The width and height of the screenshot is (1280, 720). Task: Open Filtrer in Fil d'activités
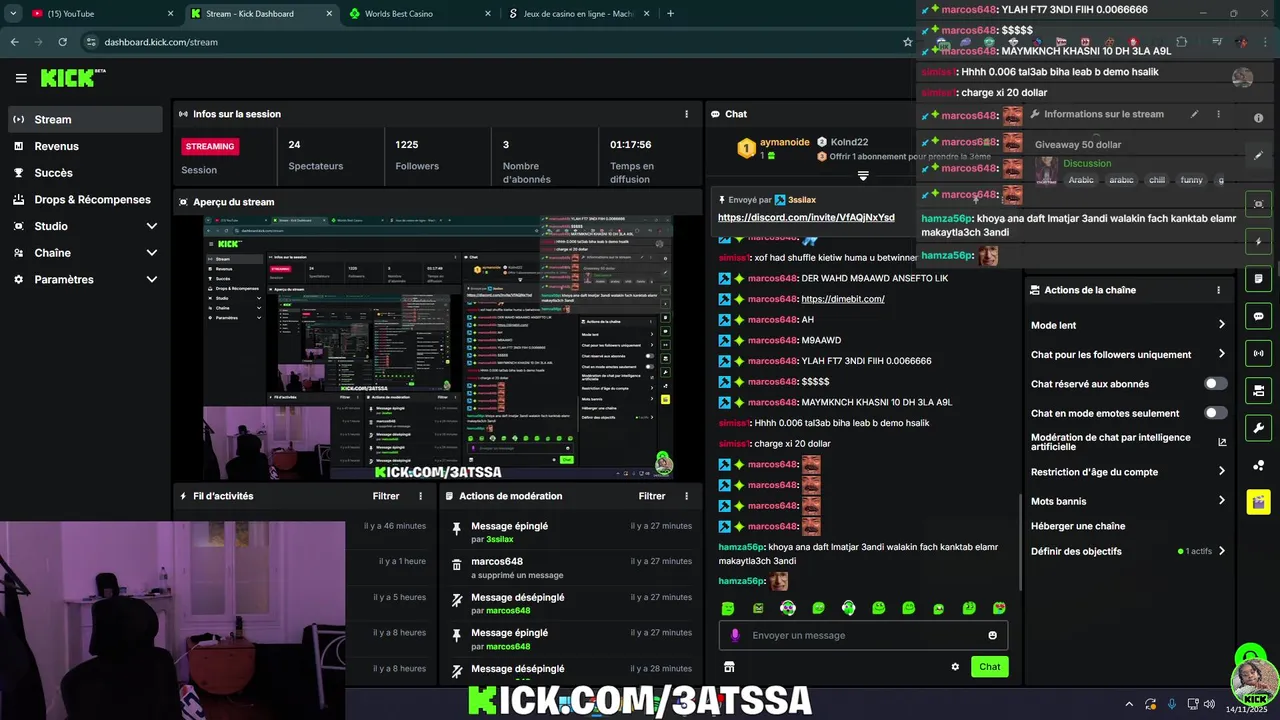(386, 496)
